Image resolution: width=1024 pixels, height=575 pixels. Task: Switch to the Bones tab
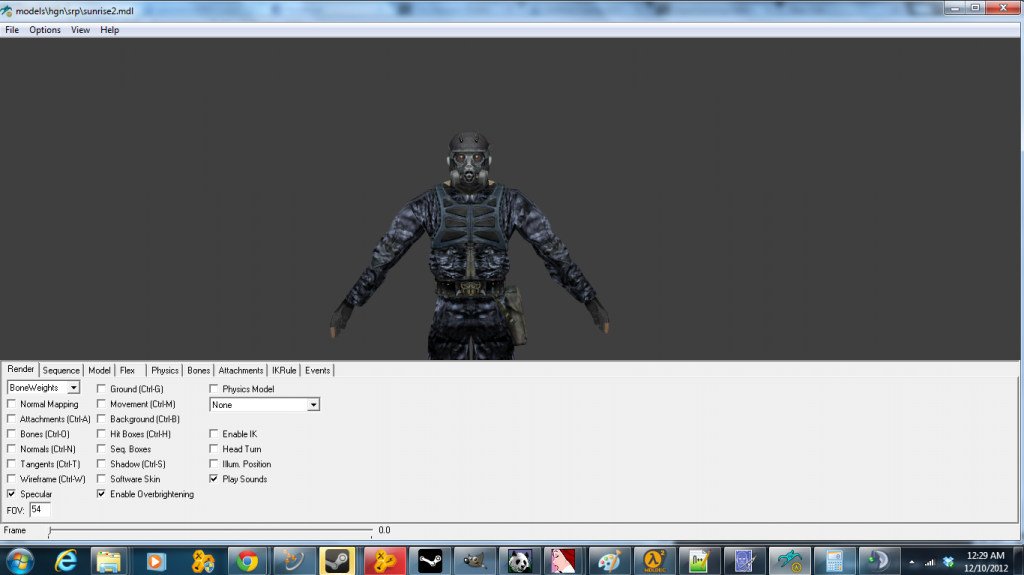199,370
